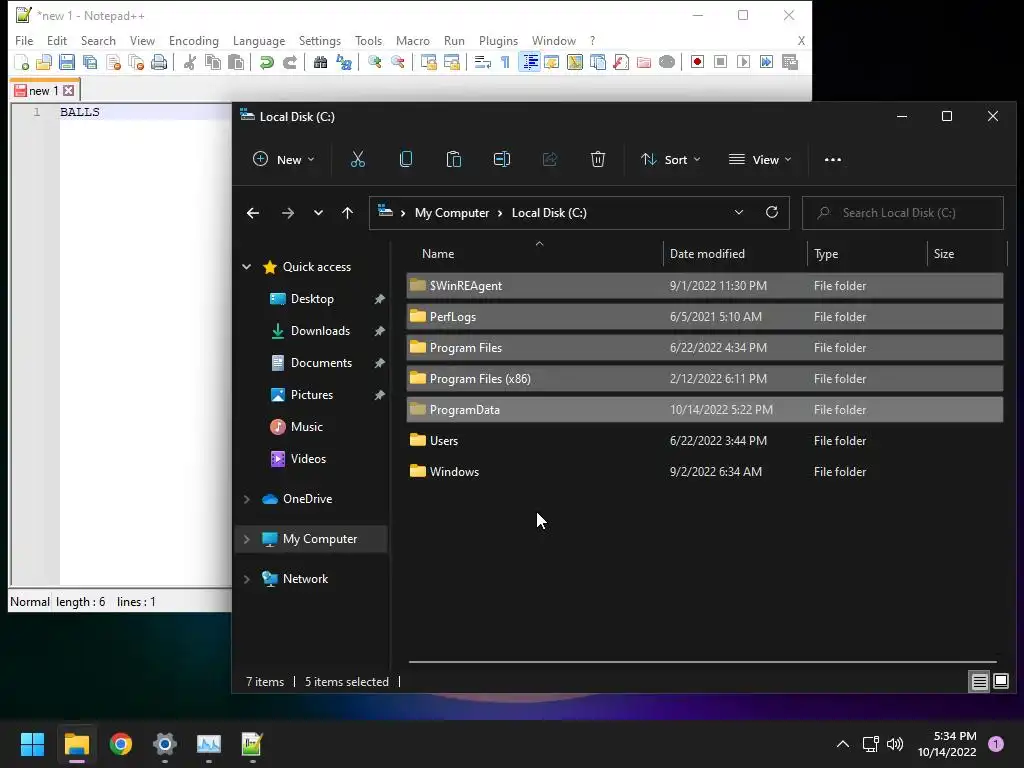Switch to Details view icon in status bar
1024x768 pixels.
pos(980,682)
